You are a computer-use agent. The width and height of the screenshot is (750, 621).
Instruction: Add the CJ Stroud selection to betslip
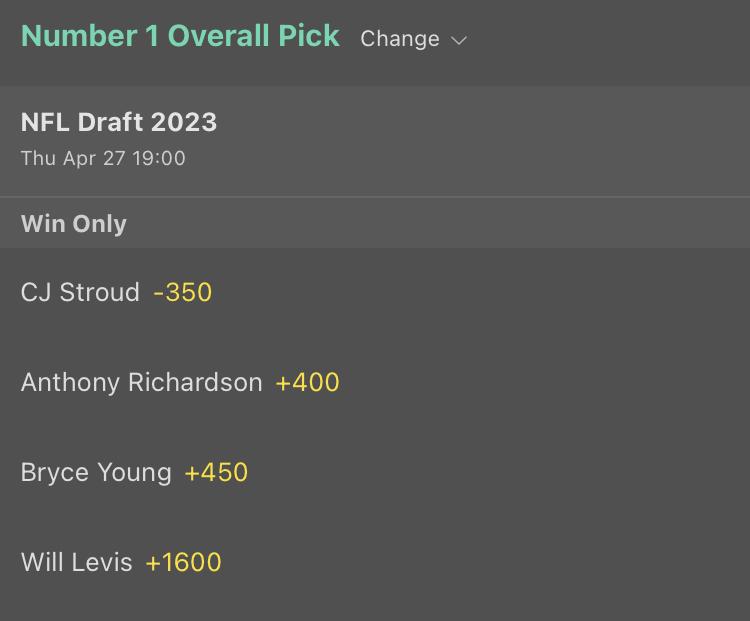point(375,292)
